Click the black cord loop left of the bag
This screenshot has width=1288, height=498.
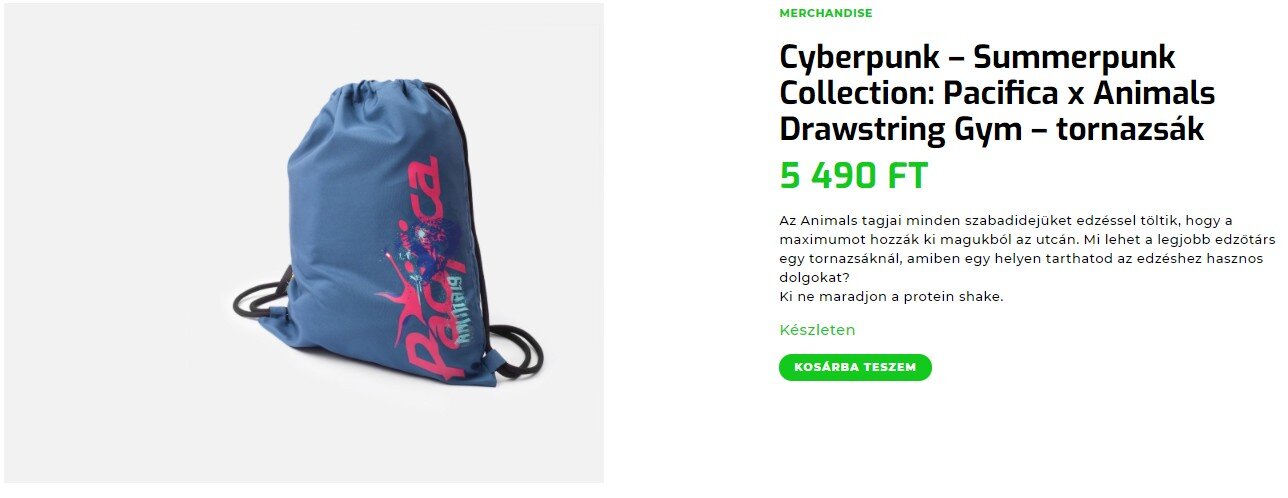point(259,298)
